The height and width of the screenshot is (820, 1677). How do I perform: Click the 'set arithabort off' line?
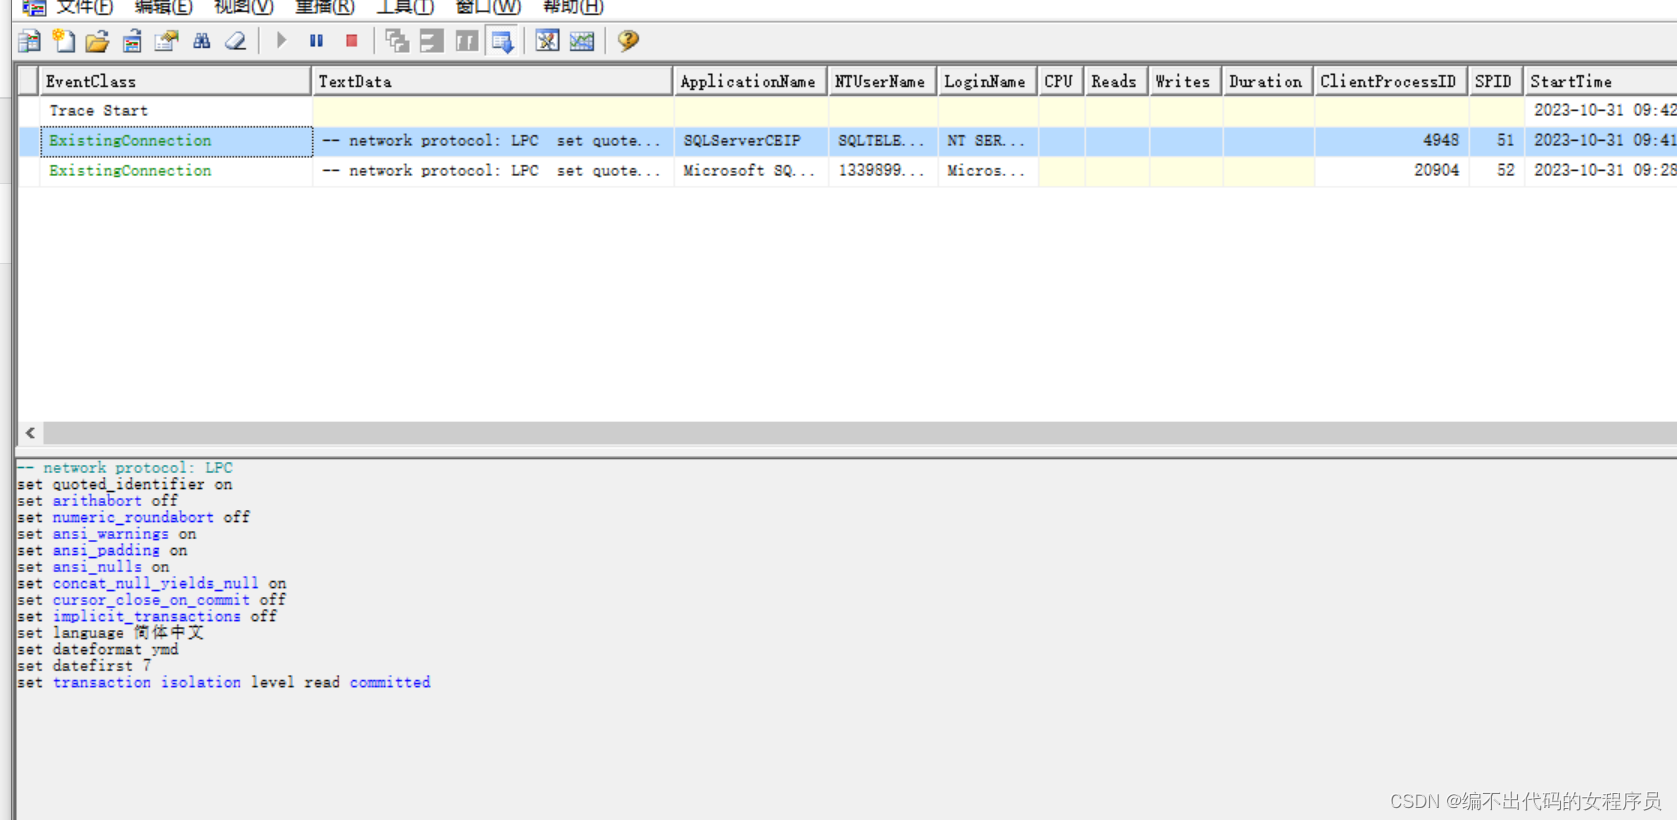[98, 501]
